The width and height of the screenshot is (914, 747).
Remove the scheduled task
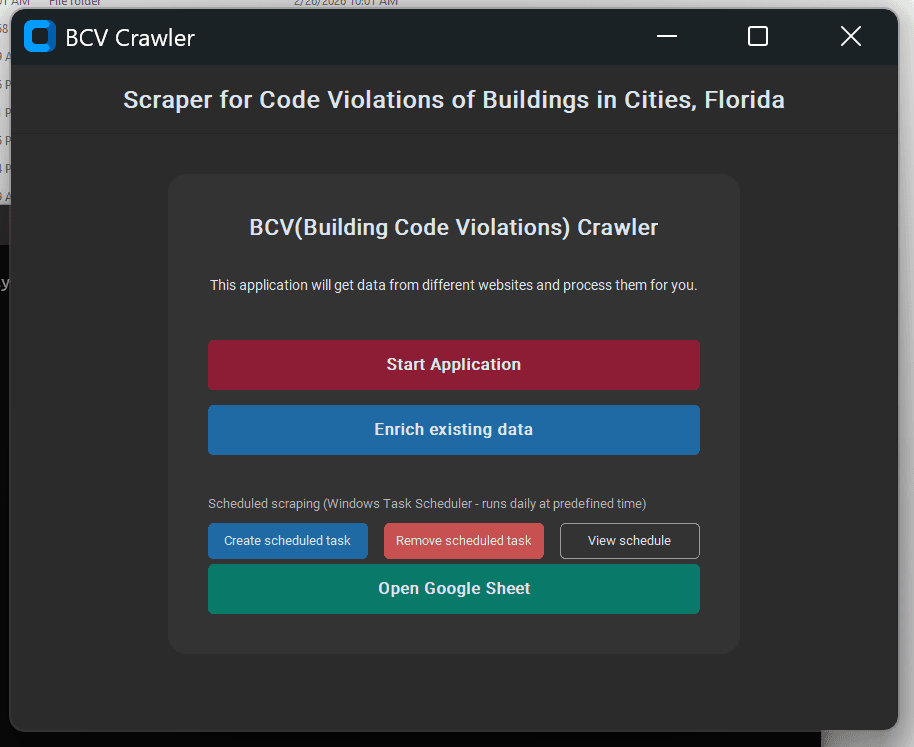pyautogui.click(x=463, y=541)
